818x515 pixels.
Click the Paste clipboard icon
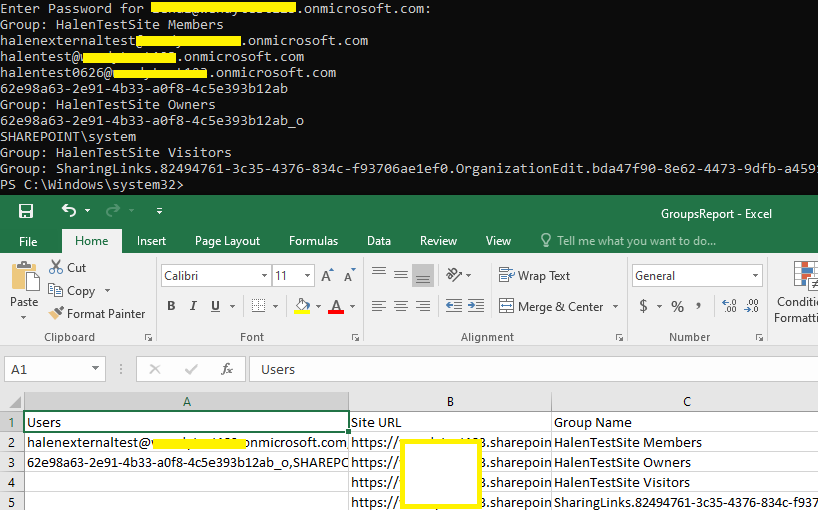tap(24, 277)
